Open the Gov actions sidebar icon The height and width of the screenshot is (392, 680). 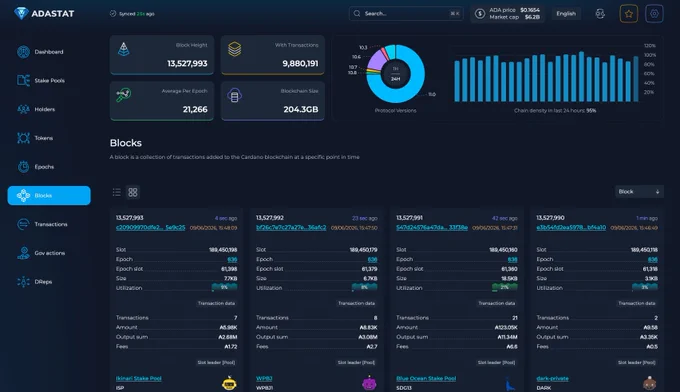tap(23, 253)
